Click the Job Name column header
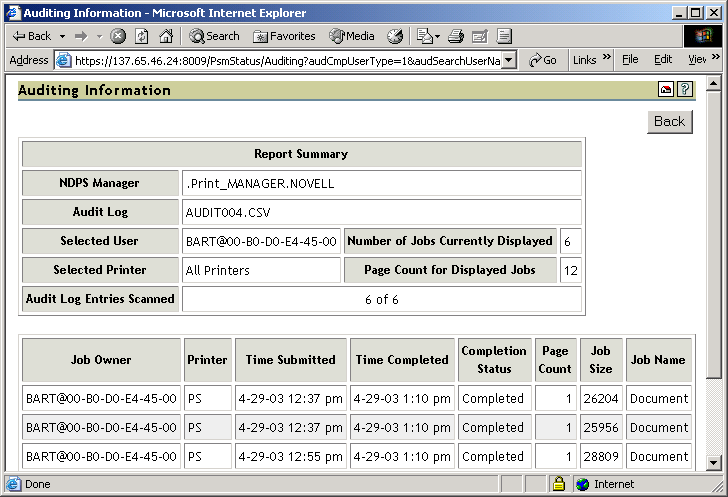 [x=658, y=360]
